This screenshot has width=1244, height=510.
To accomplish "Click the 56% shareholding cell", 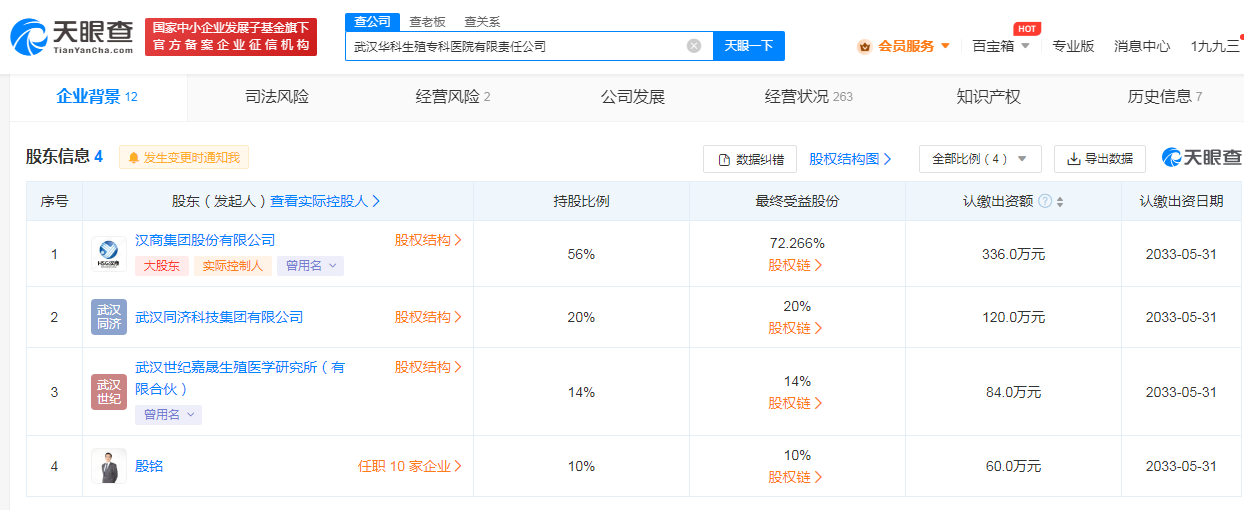I will click(581, 254).
